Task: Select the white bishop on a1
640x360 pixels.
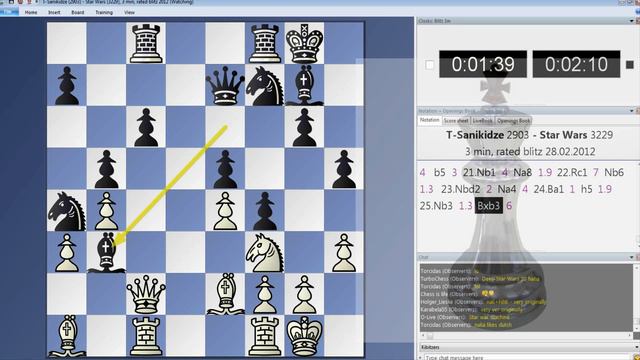Action: coord(67,336)
